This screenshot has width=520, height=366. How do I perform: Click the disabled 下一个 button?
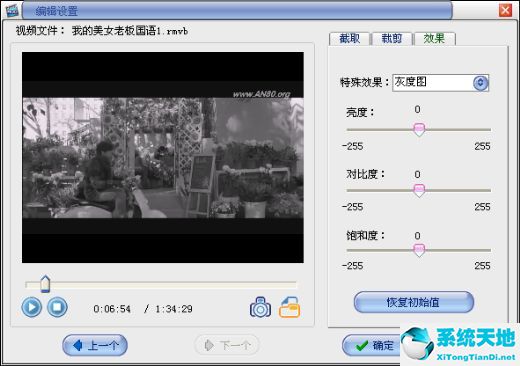[227, 345]
